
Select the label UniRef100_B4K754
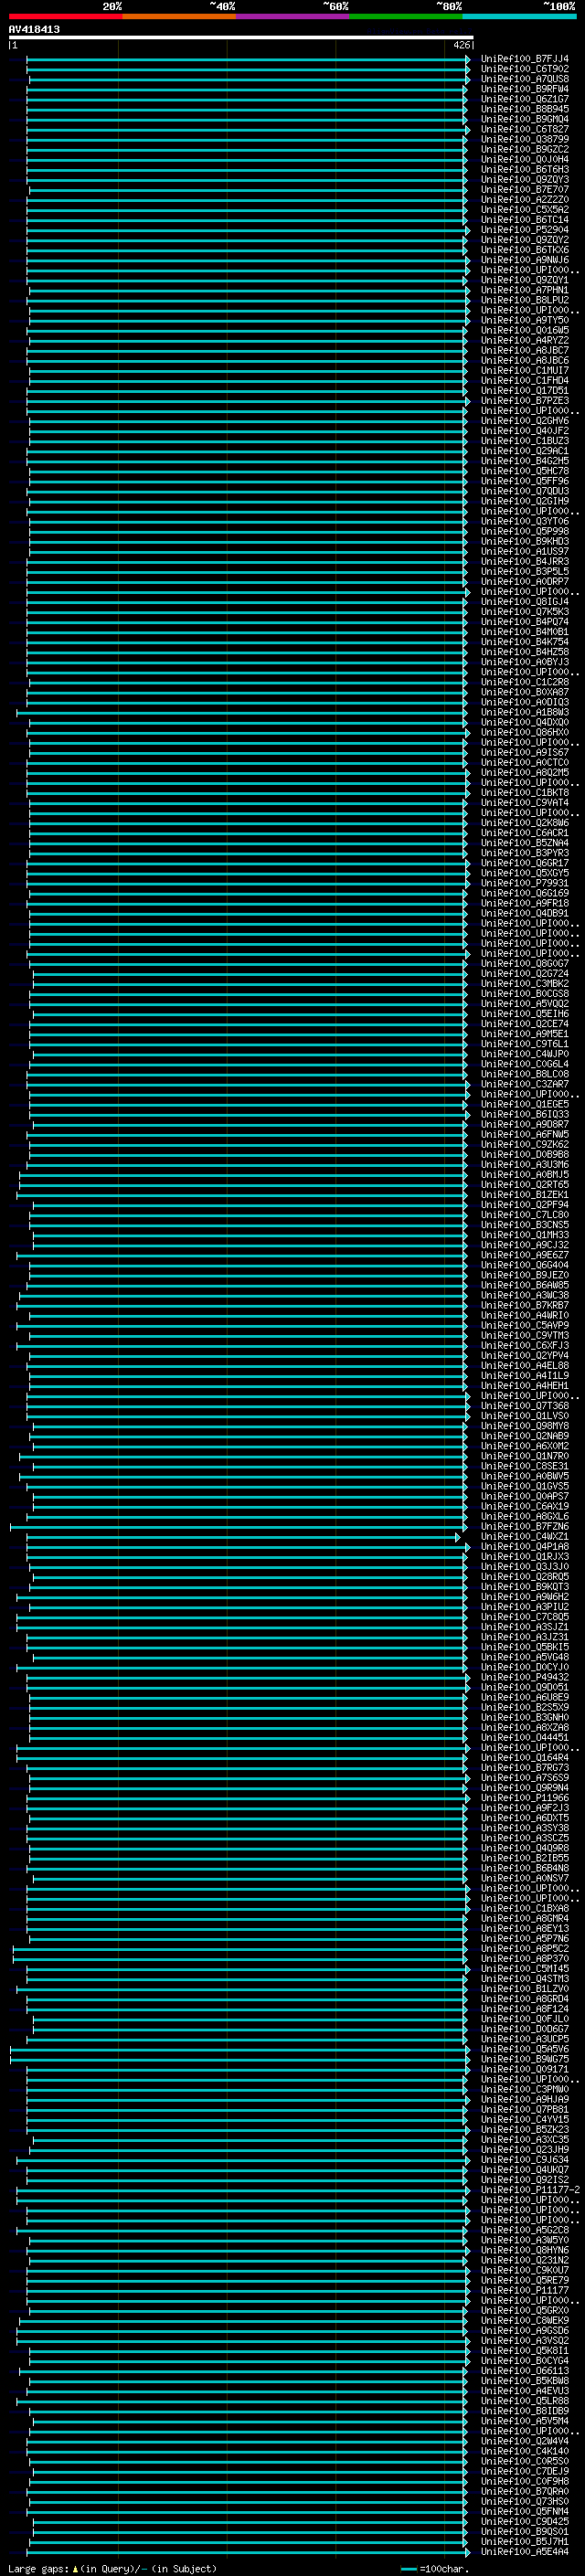click(x=524, y=642)
